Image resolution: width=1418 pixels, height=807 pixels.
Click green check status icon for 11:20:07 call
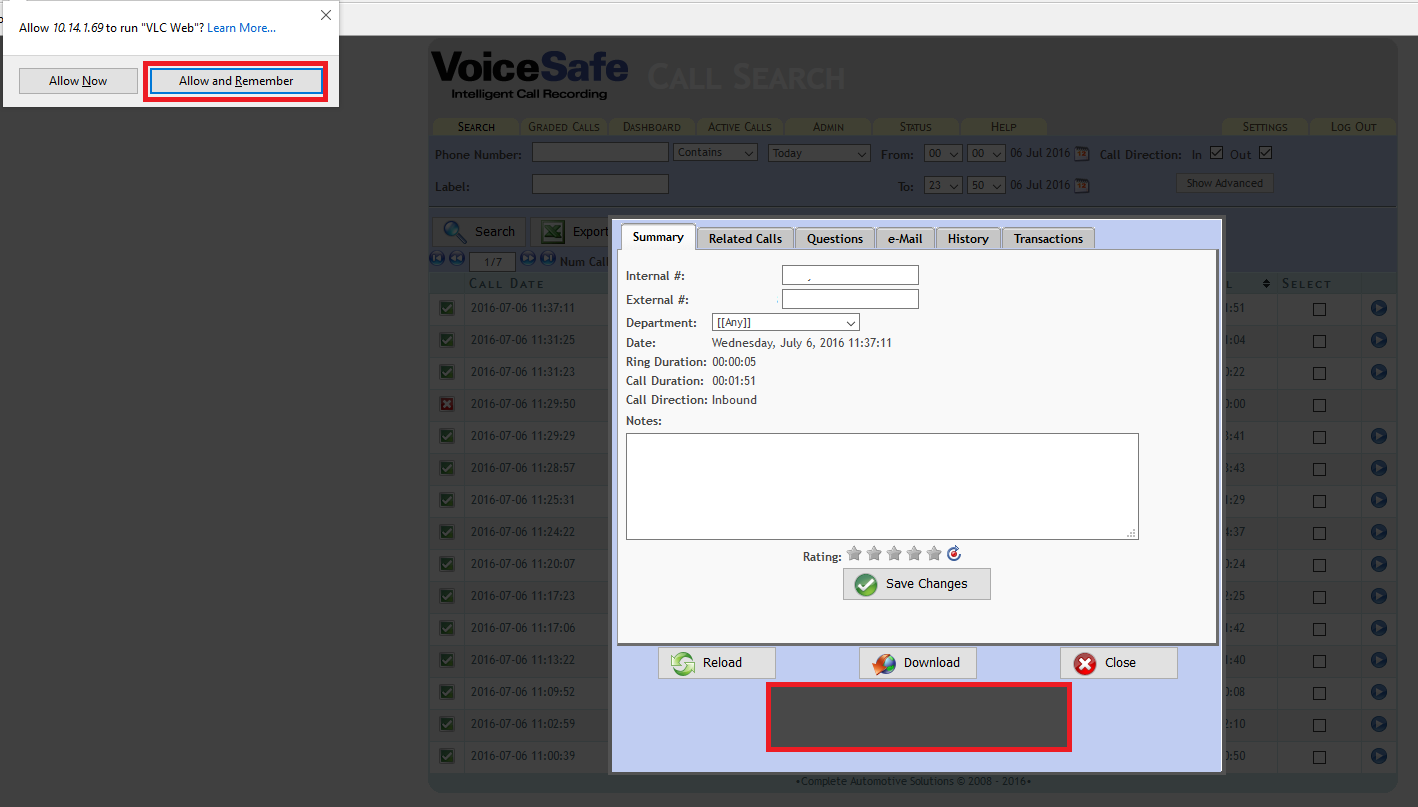(x=447, y=564)
